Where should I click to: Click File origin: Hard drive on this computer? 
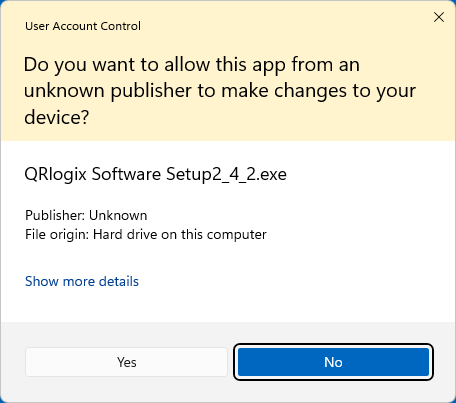pyautogui.click(x=146, y=234)
